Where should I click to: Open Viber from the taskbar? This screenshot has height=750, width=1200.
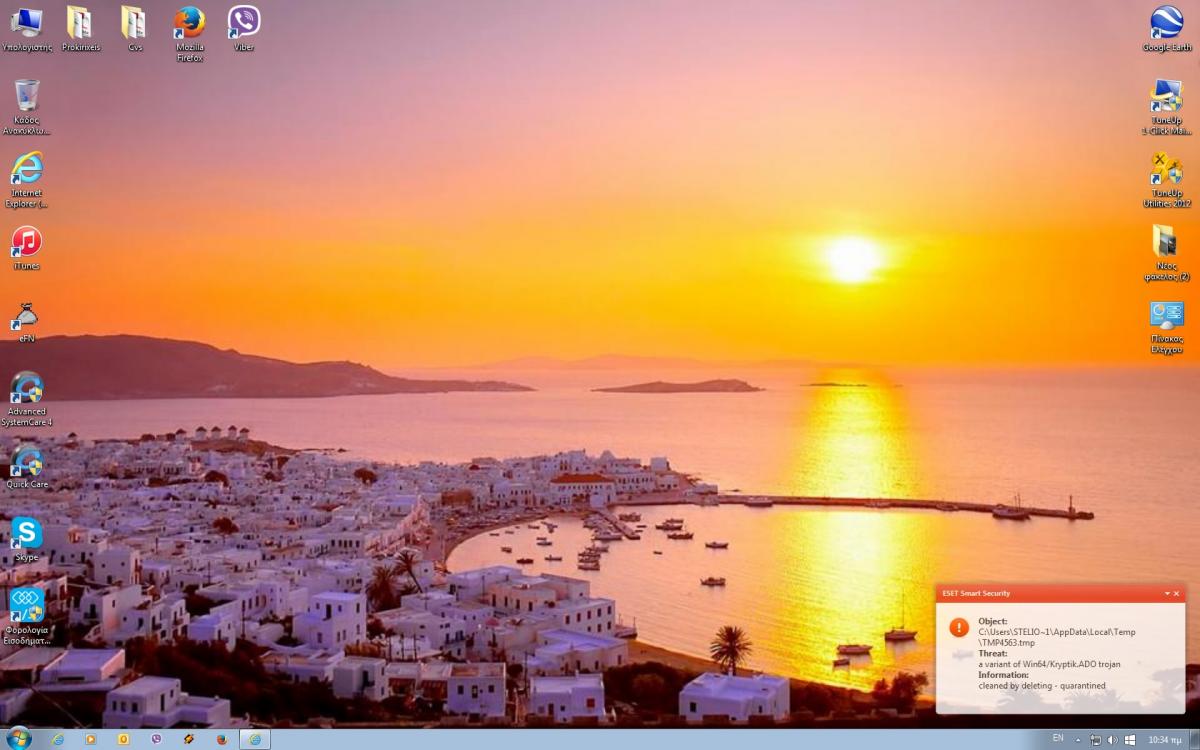point(156,739)
